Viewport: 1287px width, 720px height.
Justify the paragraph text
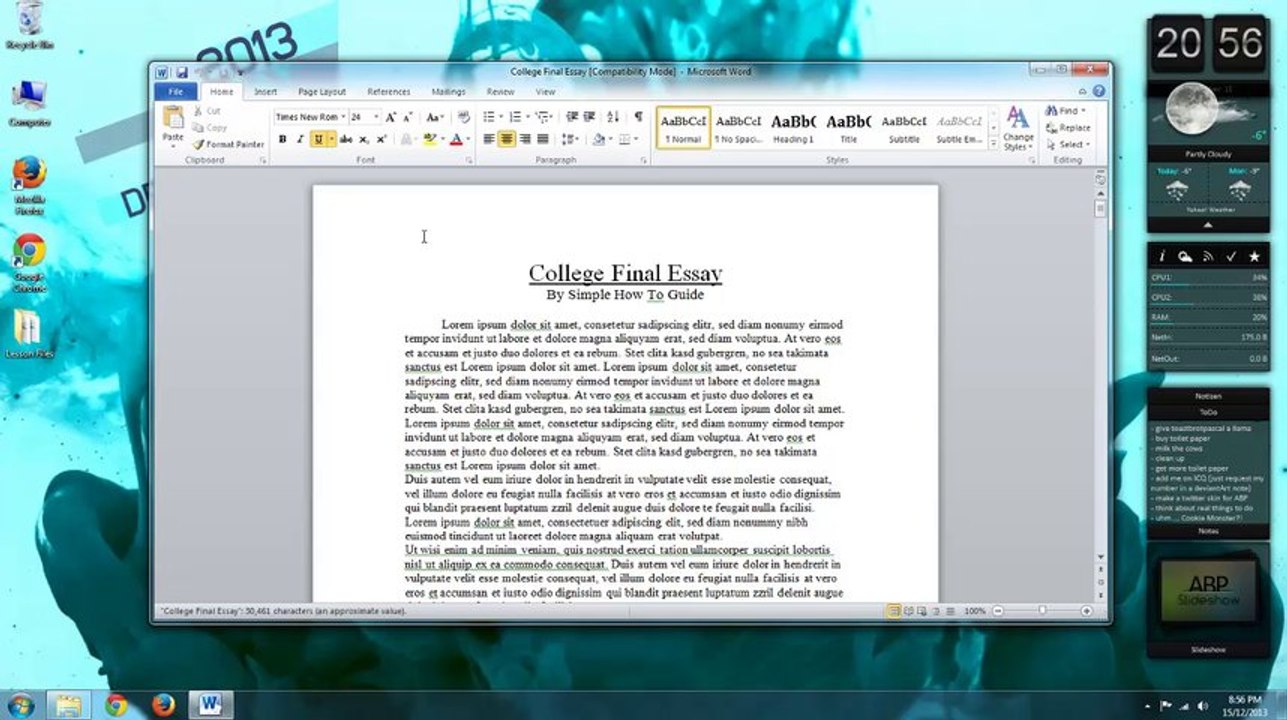click(543, 140)
